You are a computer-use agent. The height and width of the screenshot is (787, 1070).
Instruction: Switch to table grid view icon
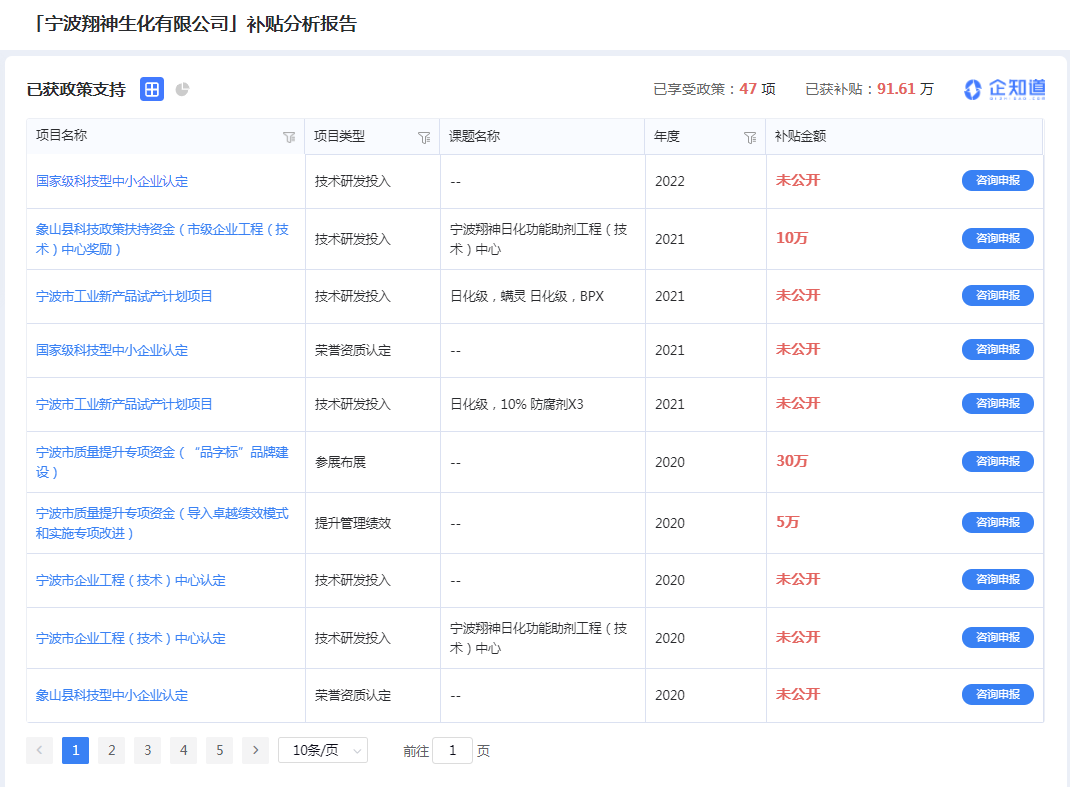tap(151, 89)
